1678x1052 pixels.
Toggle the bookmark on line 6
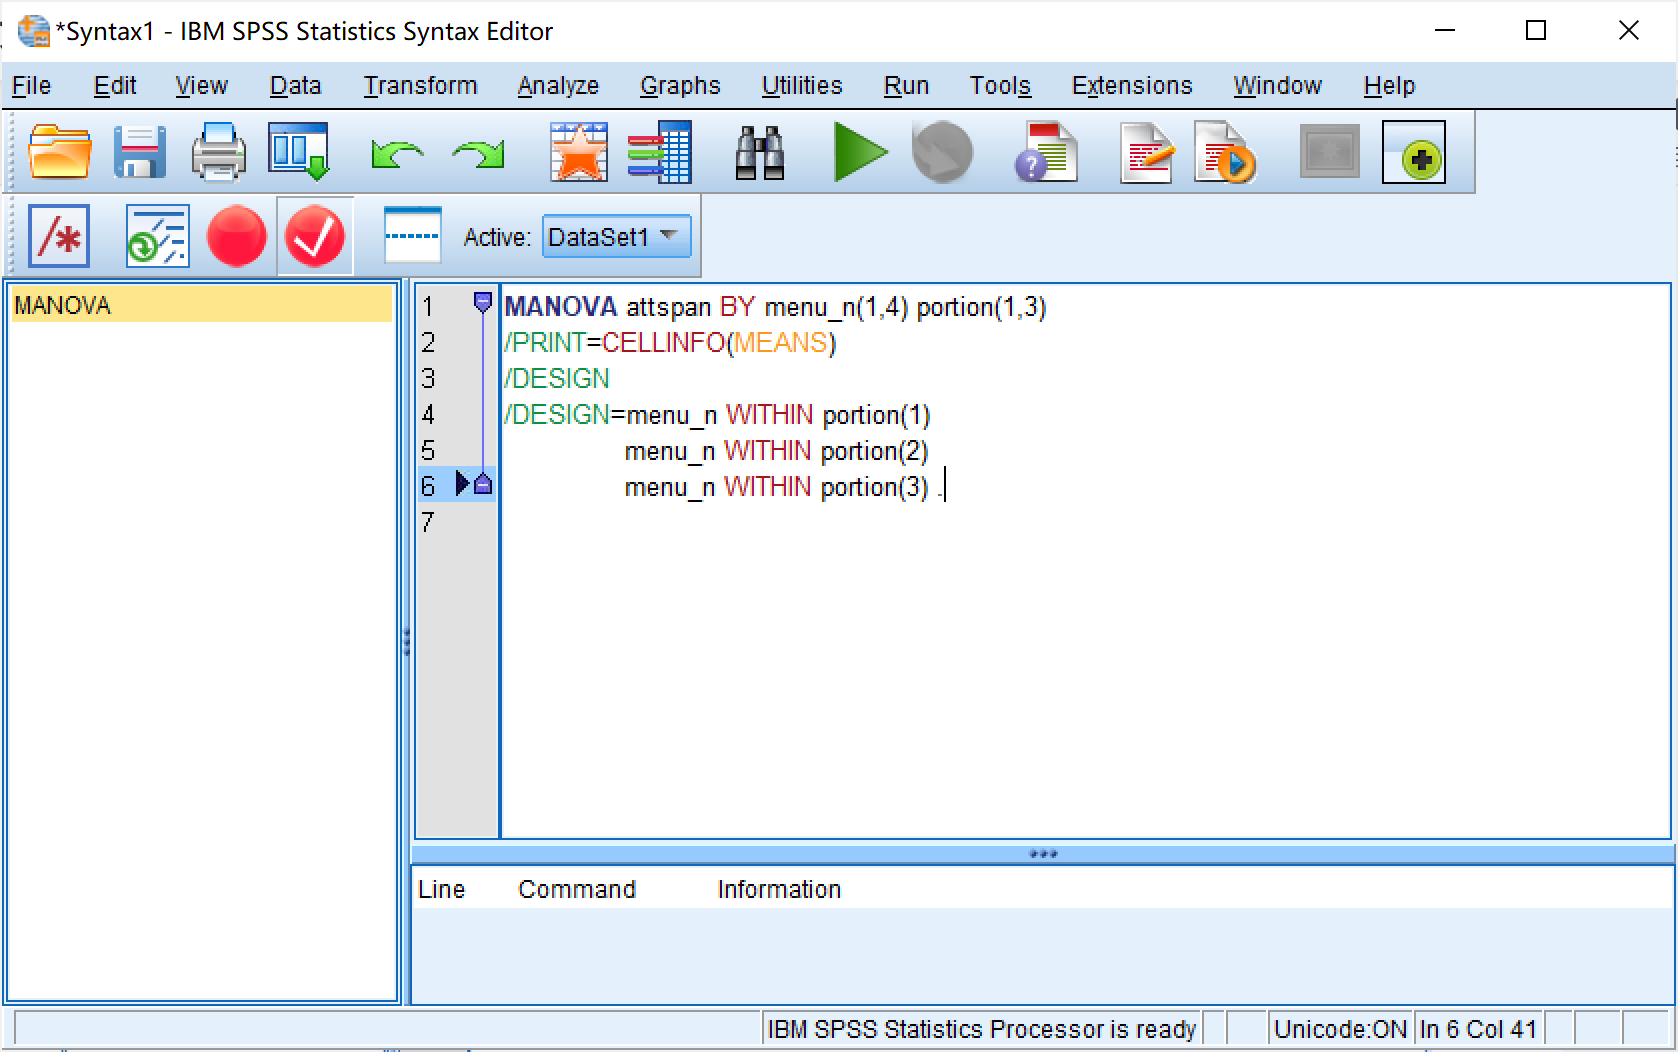(x=483, y=485)
